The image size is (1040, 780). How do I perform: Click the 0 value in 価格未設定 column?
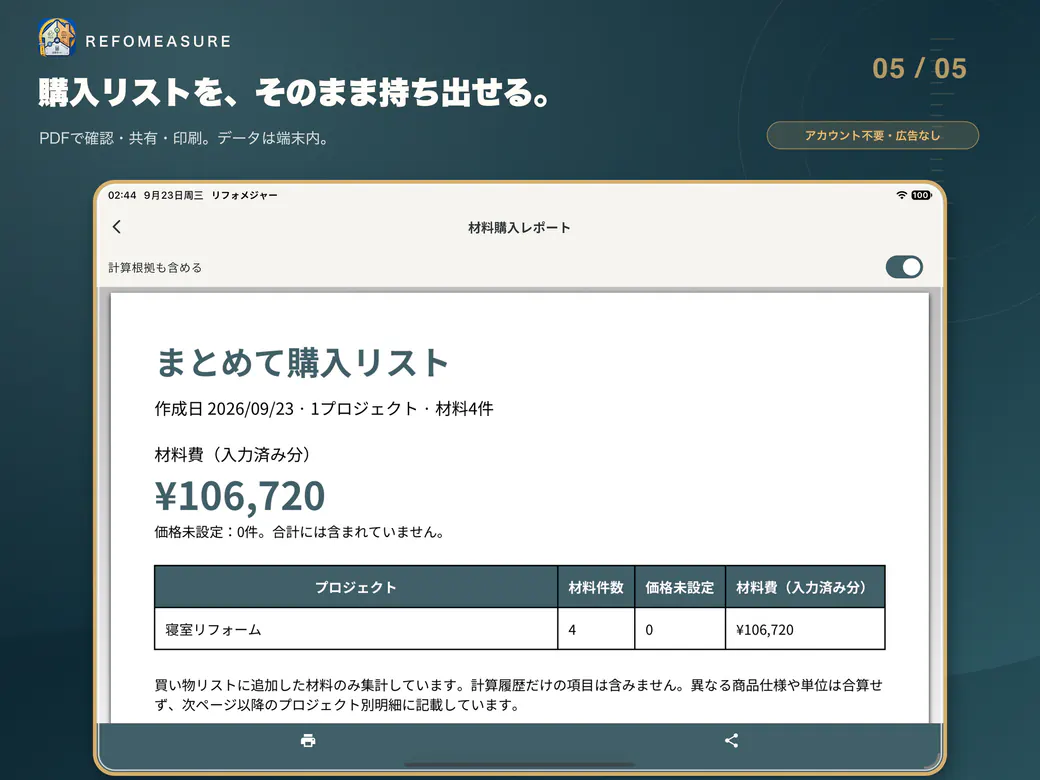(649, 629)
